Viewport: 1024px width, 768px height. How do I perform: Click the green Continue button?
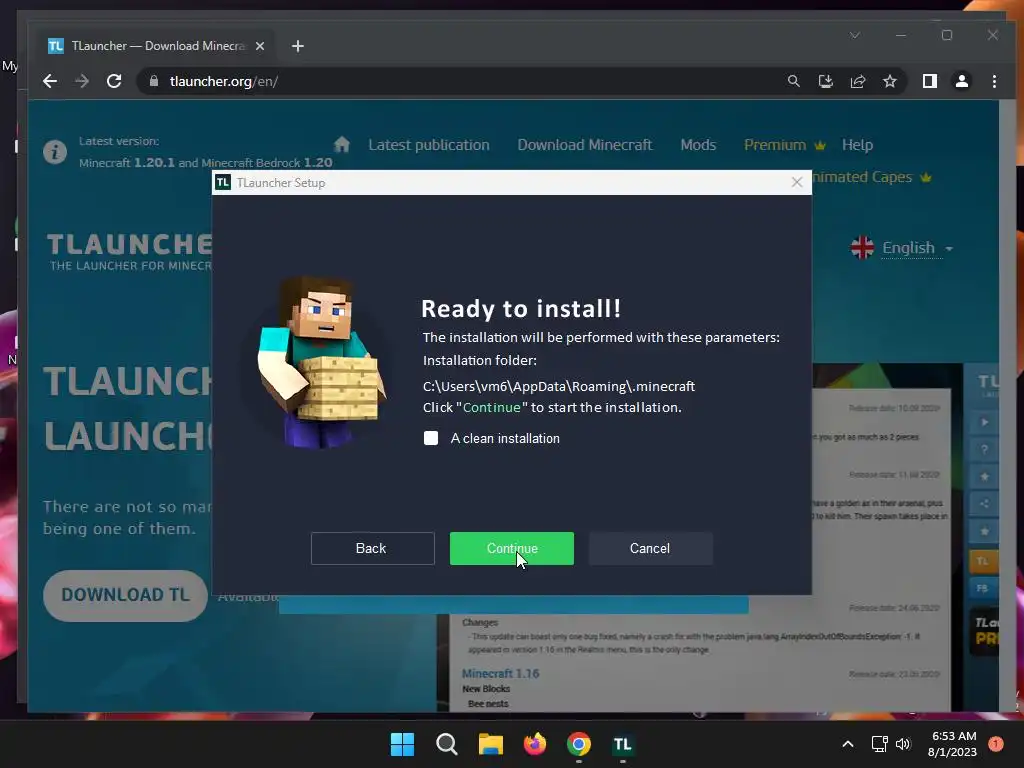pyautogui.click(x=511, y=549)
